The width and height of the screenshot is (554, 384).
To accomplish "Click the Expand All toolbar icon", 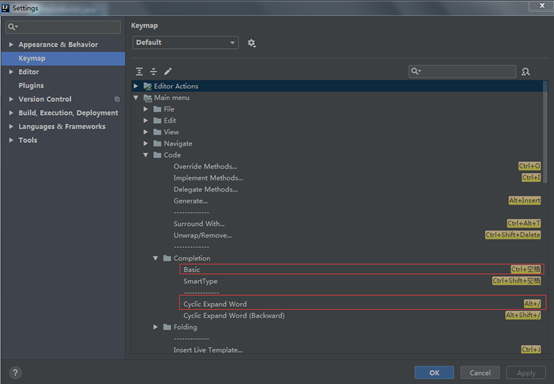I will pyautogui.click(x=139, y=72).
